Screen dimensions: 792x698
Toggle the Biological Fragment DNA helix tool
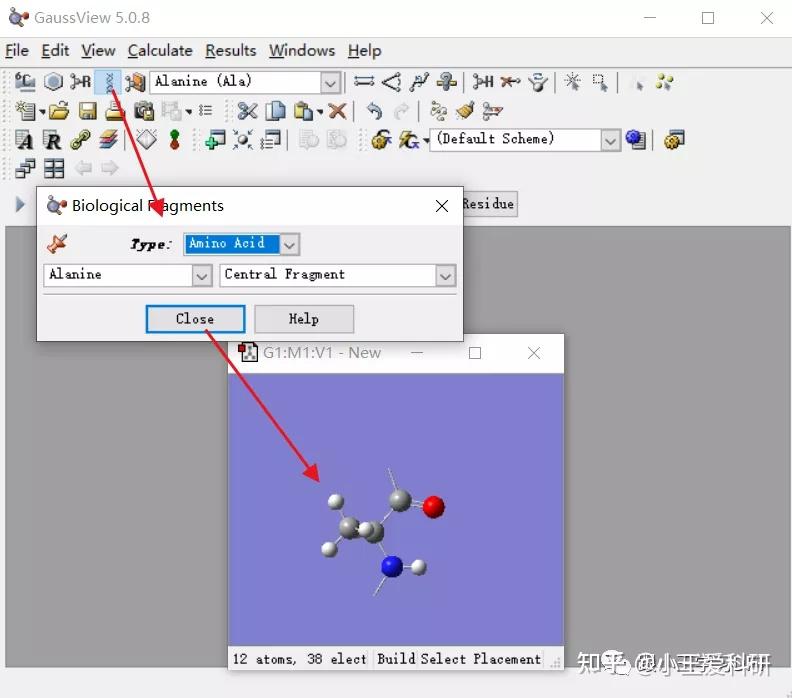[x=108, y=81]
